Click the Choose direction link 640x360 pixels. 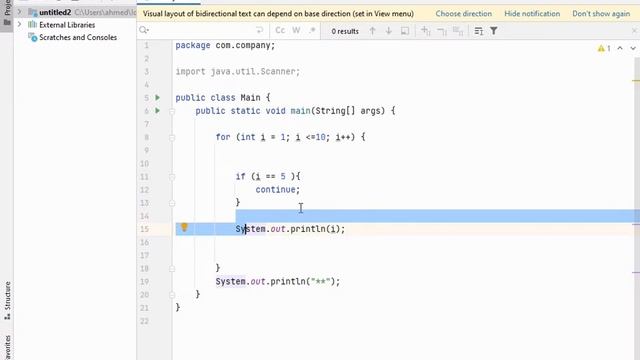tap(464, 13)
